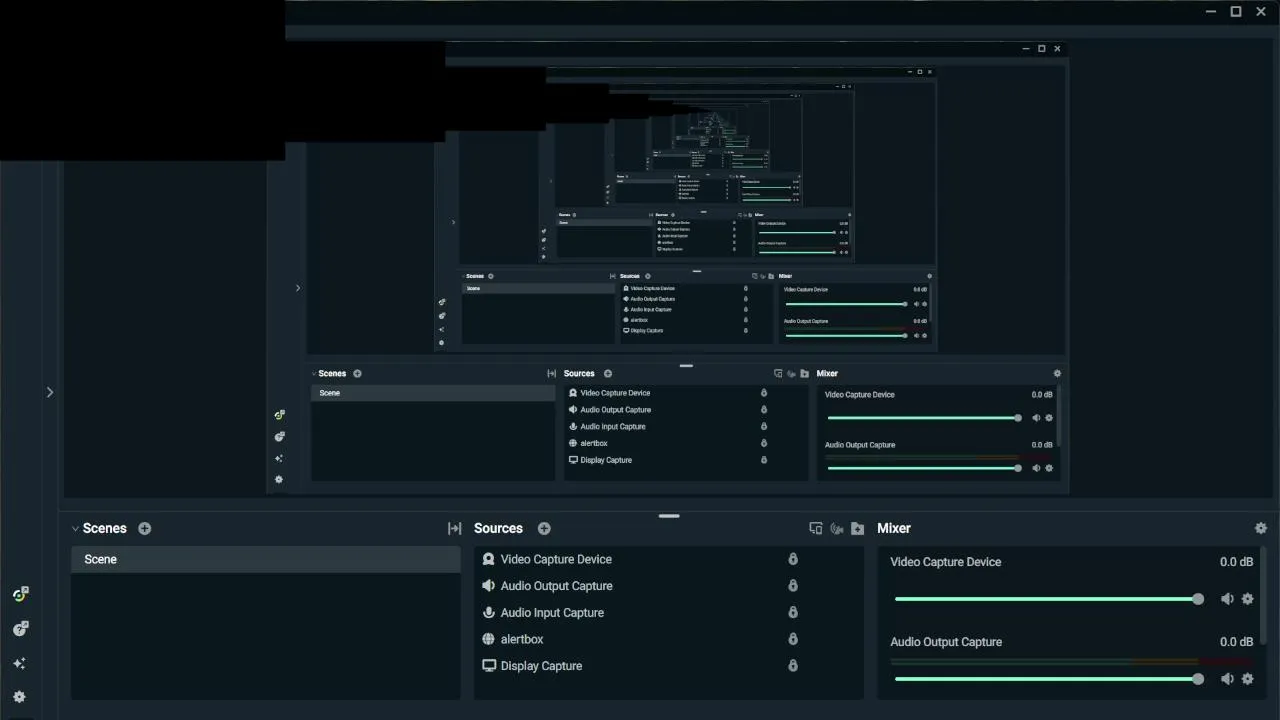Click the icon left of the add-folder icon
The image size is (1280, 720).
[x=837, y=528]
